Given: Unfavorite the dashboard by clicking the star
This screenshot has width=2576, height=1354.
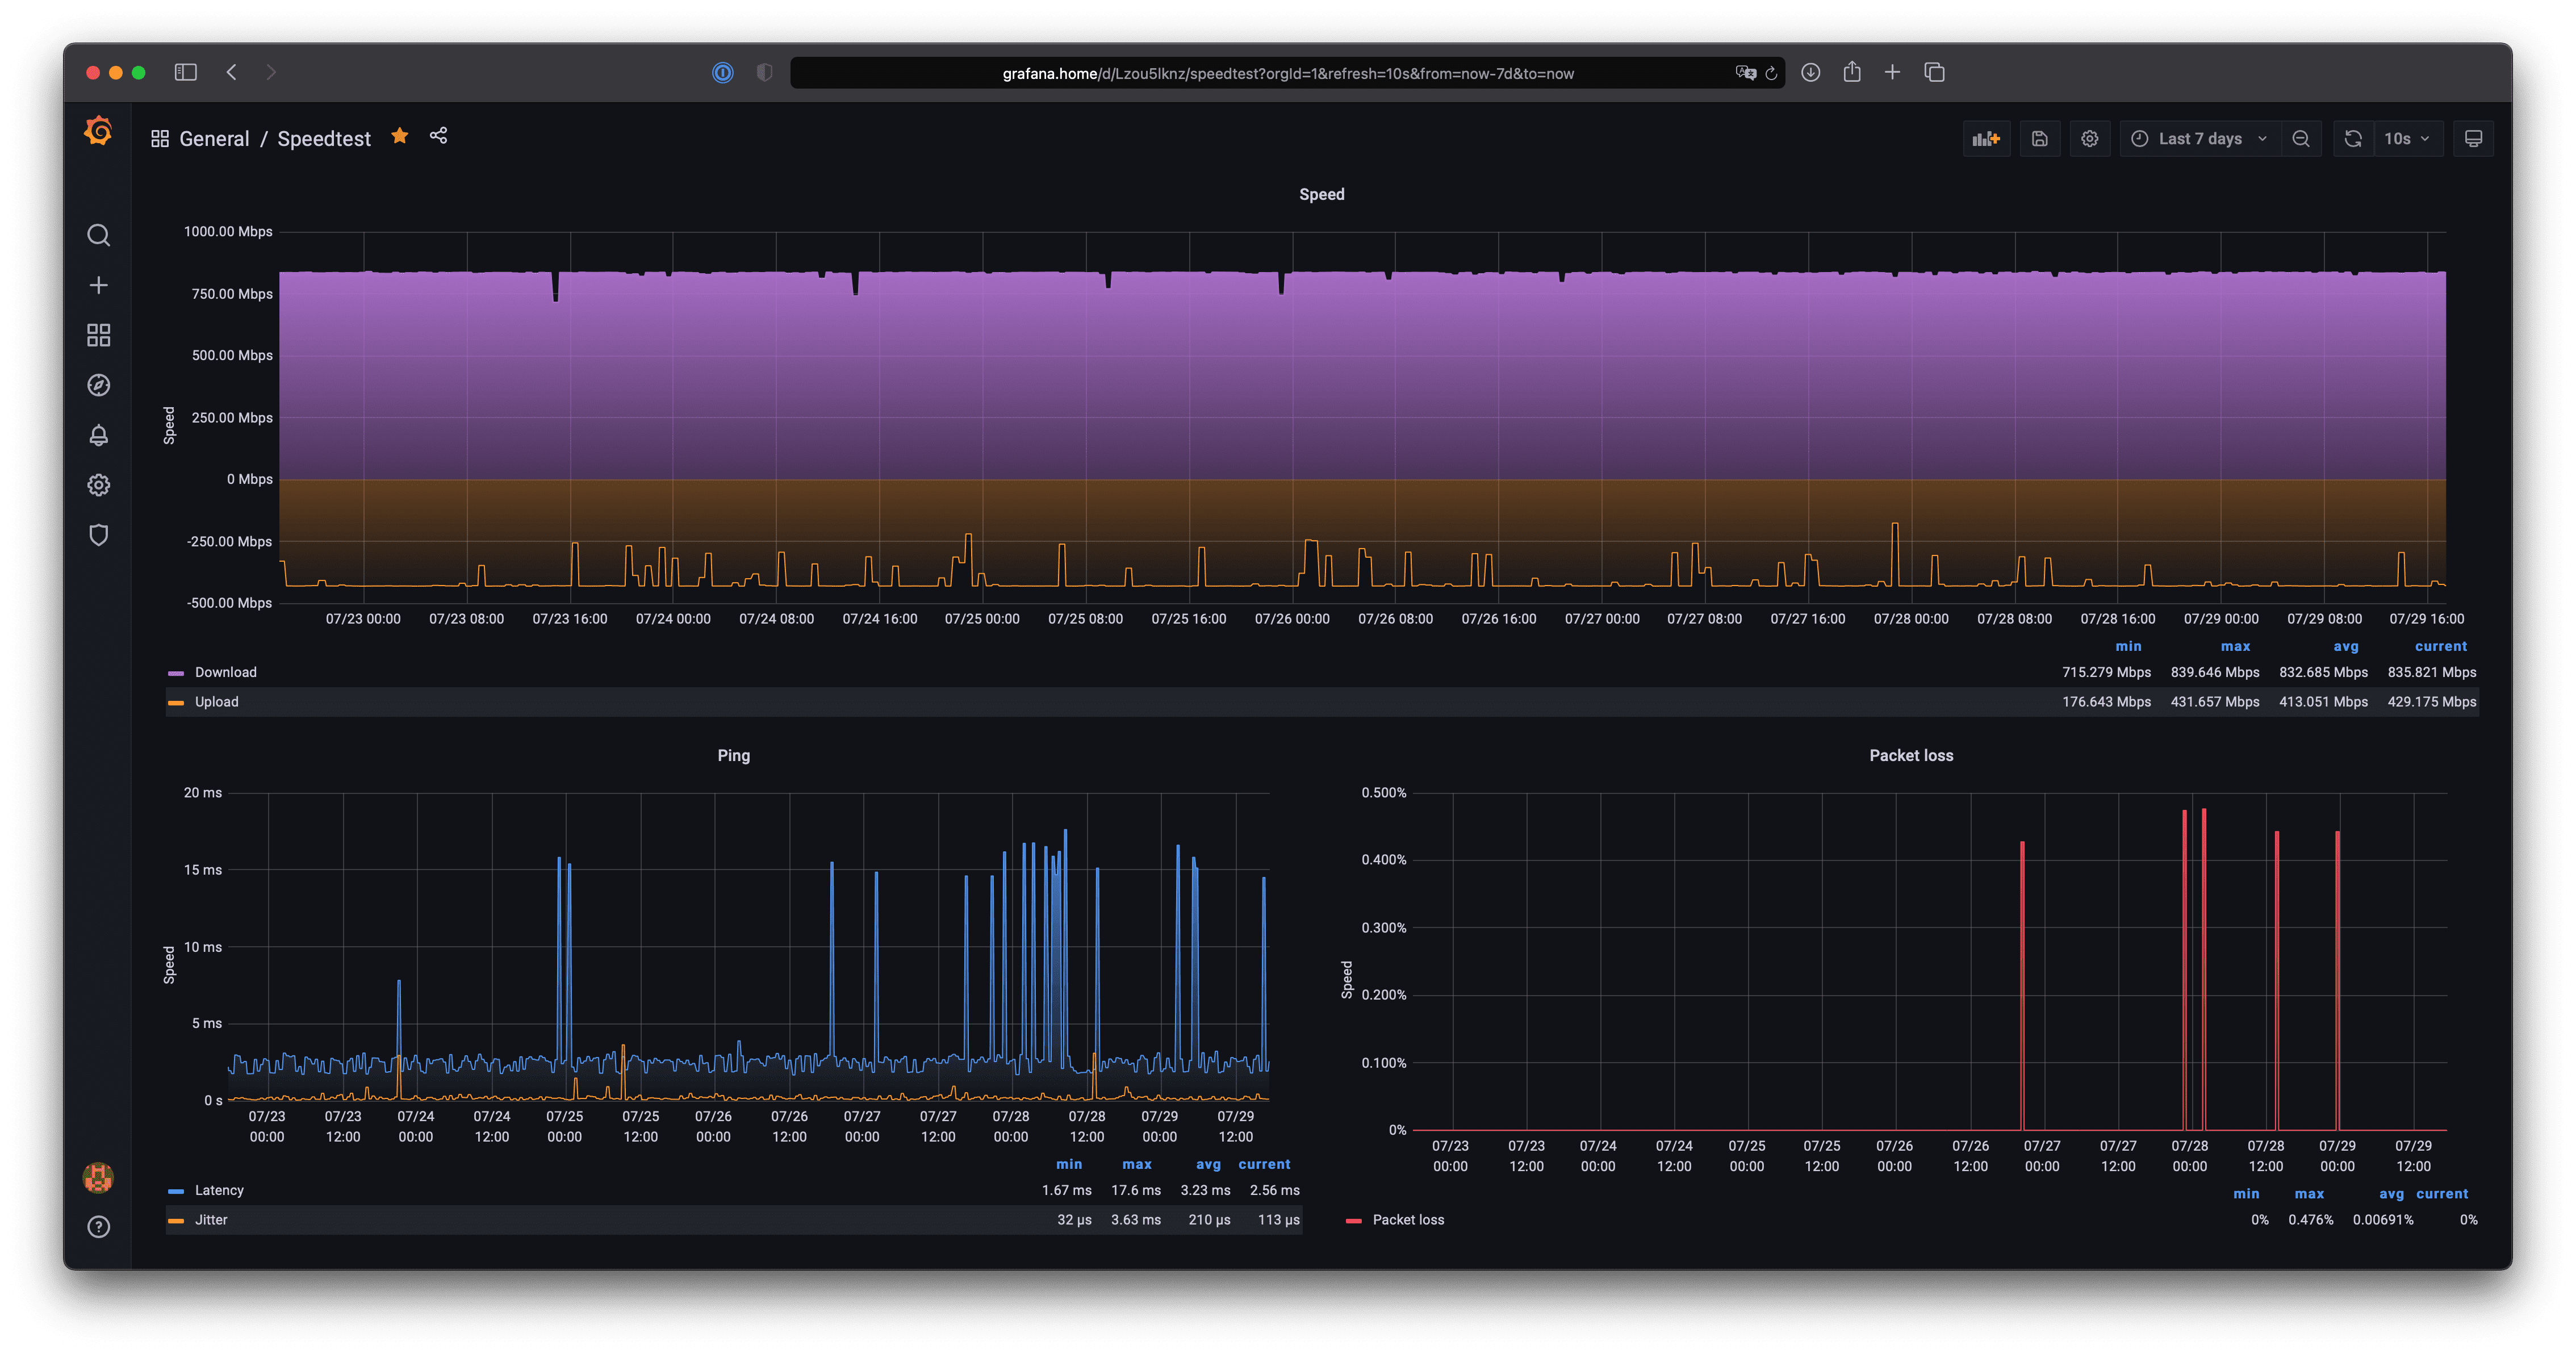Looking at the screenshot, I should pyautogui.click(x=399, y=136).
